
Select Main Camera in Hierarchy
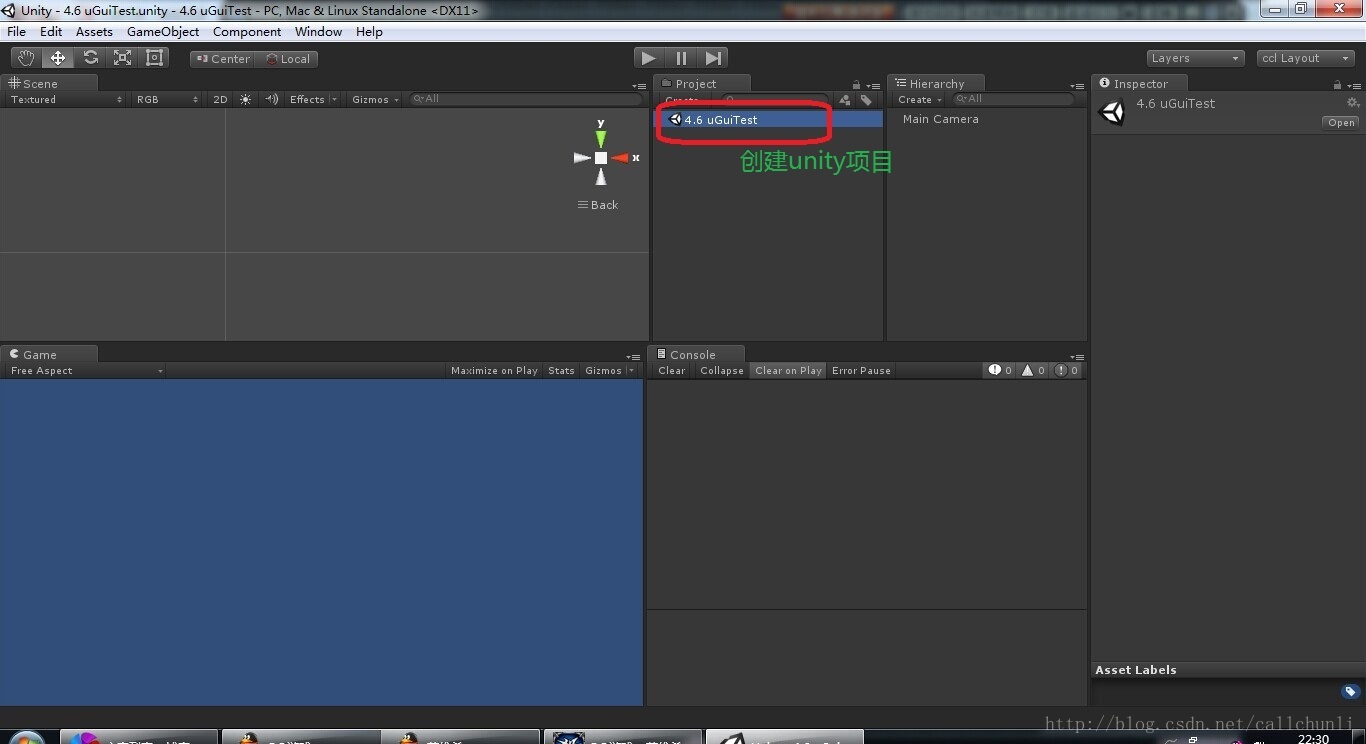[x=941, y=119]
